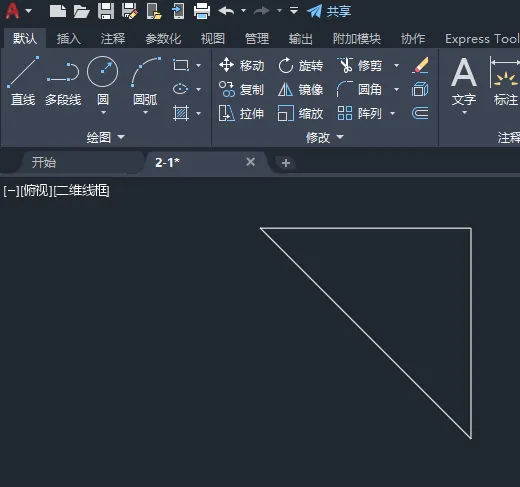The height and width of the screenshot is (487, 520).
Task: Select the 直线 line tool
Action: click(23, 81)
